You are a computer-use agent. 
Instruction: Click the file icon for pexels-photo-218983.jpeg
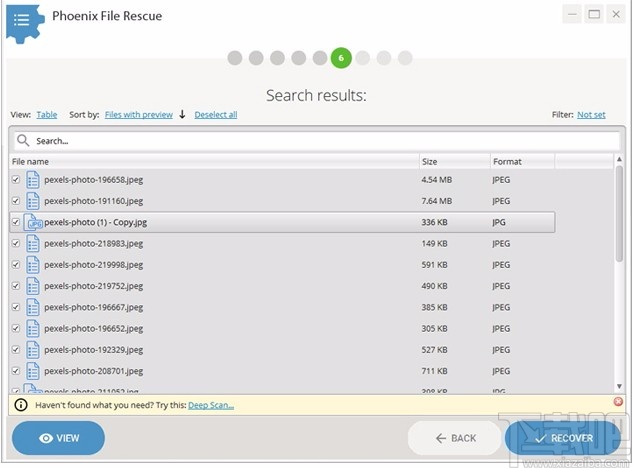click(33, 244)
